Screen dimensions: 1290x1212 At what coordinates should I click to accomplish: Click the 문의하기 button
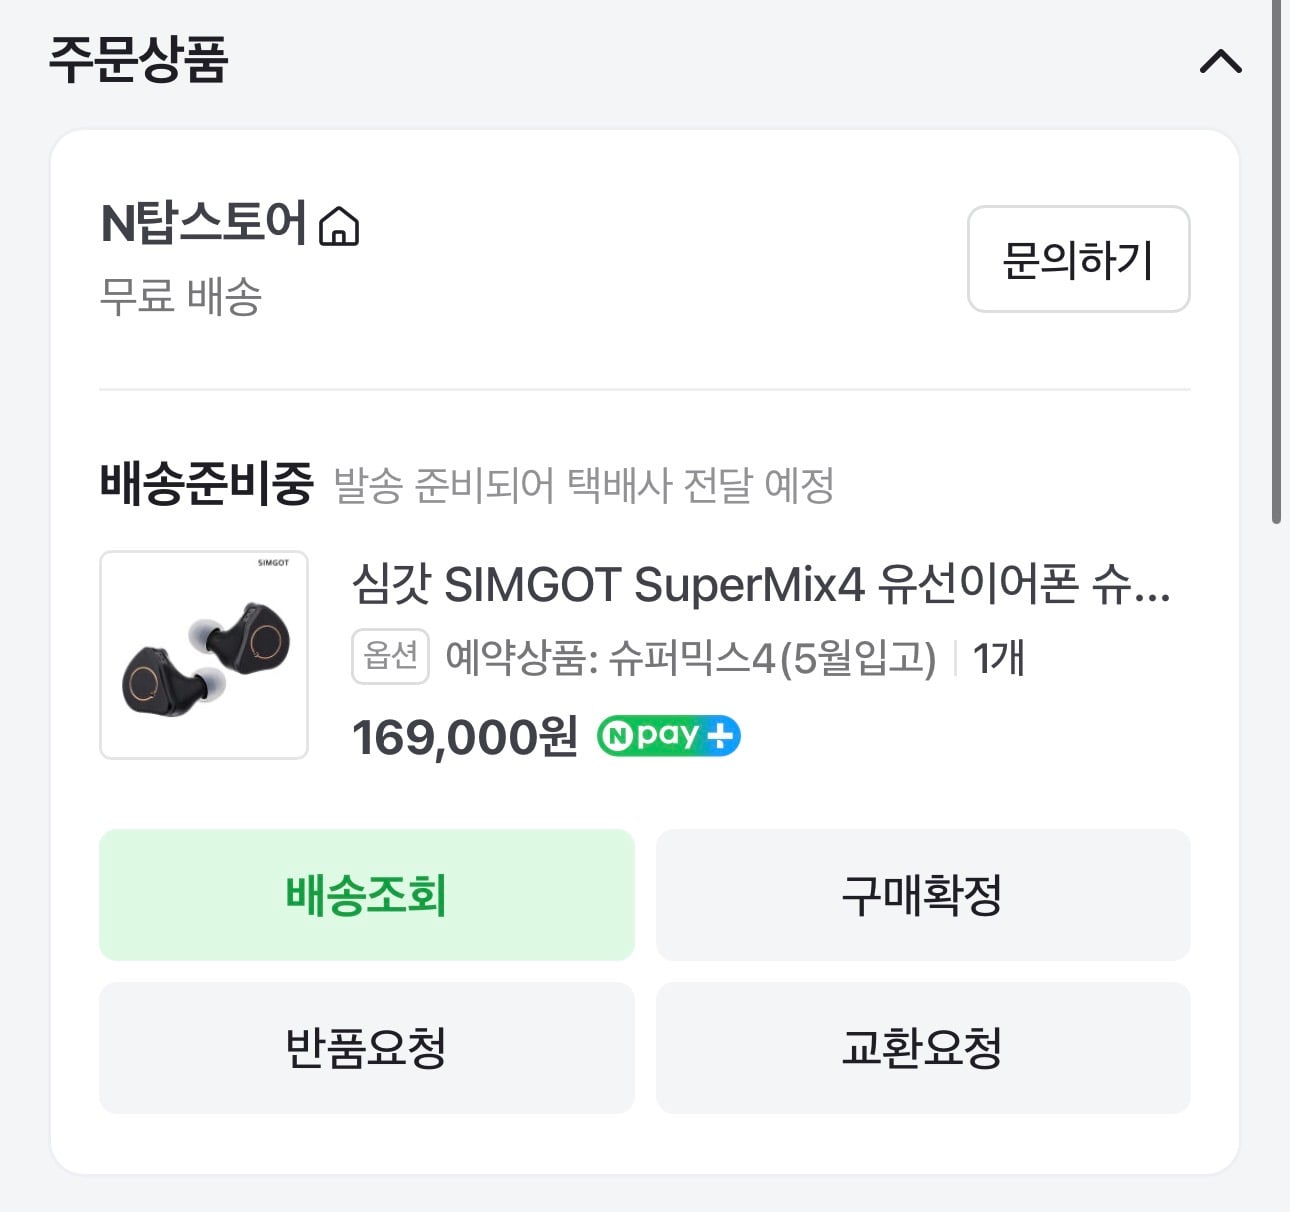(x=1078, y=259)
